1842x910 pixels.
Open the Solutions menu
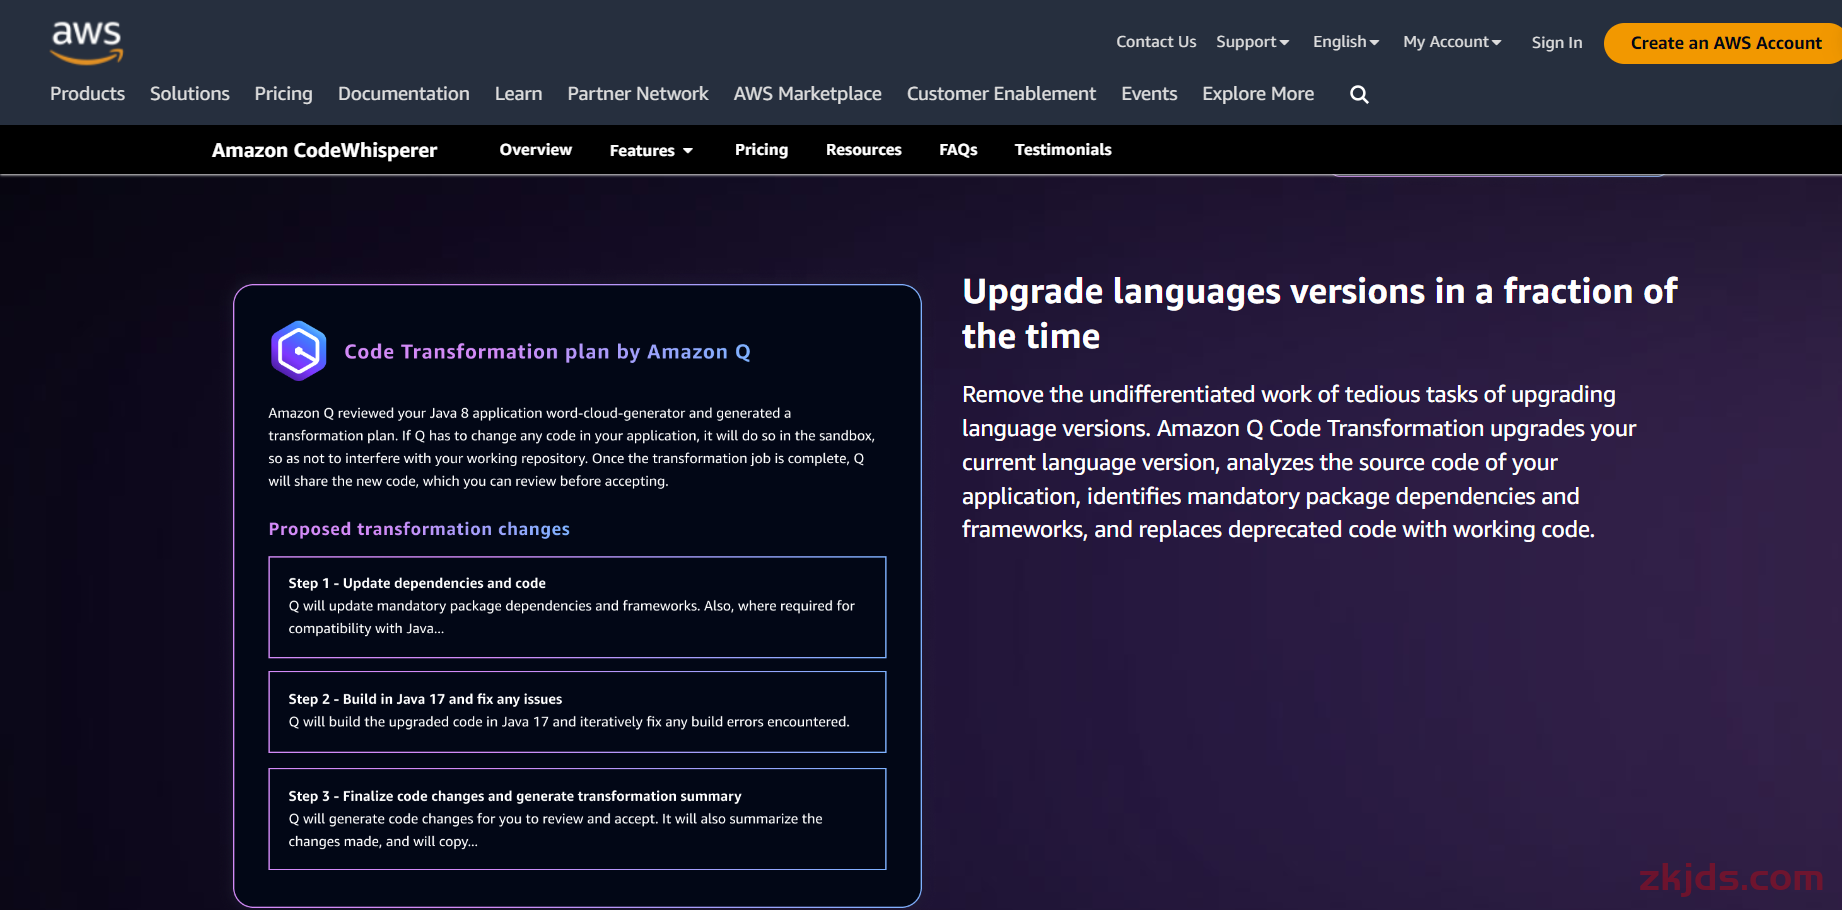(190, 94)
